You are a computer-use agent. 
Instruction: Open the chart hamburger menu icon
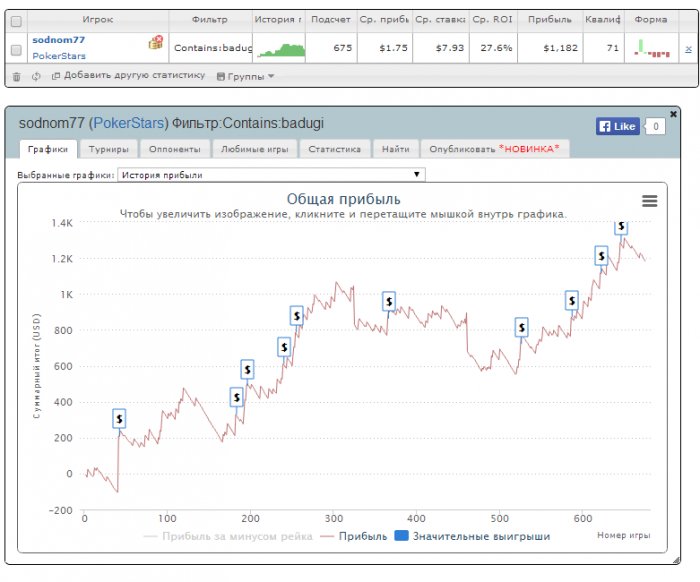[650, 201]
